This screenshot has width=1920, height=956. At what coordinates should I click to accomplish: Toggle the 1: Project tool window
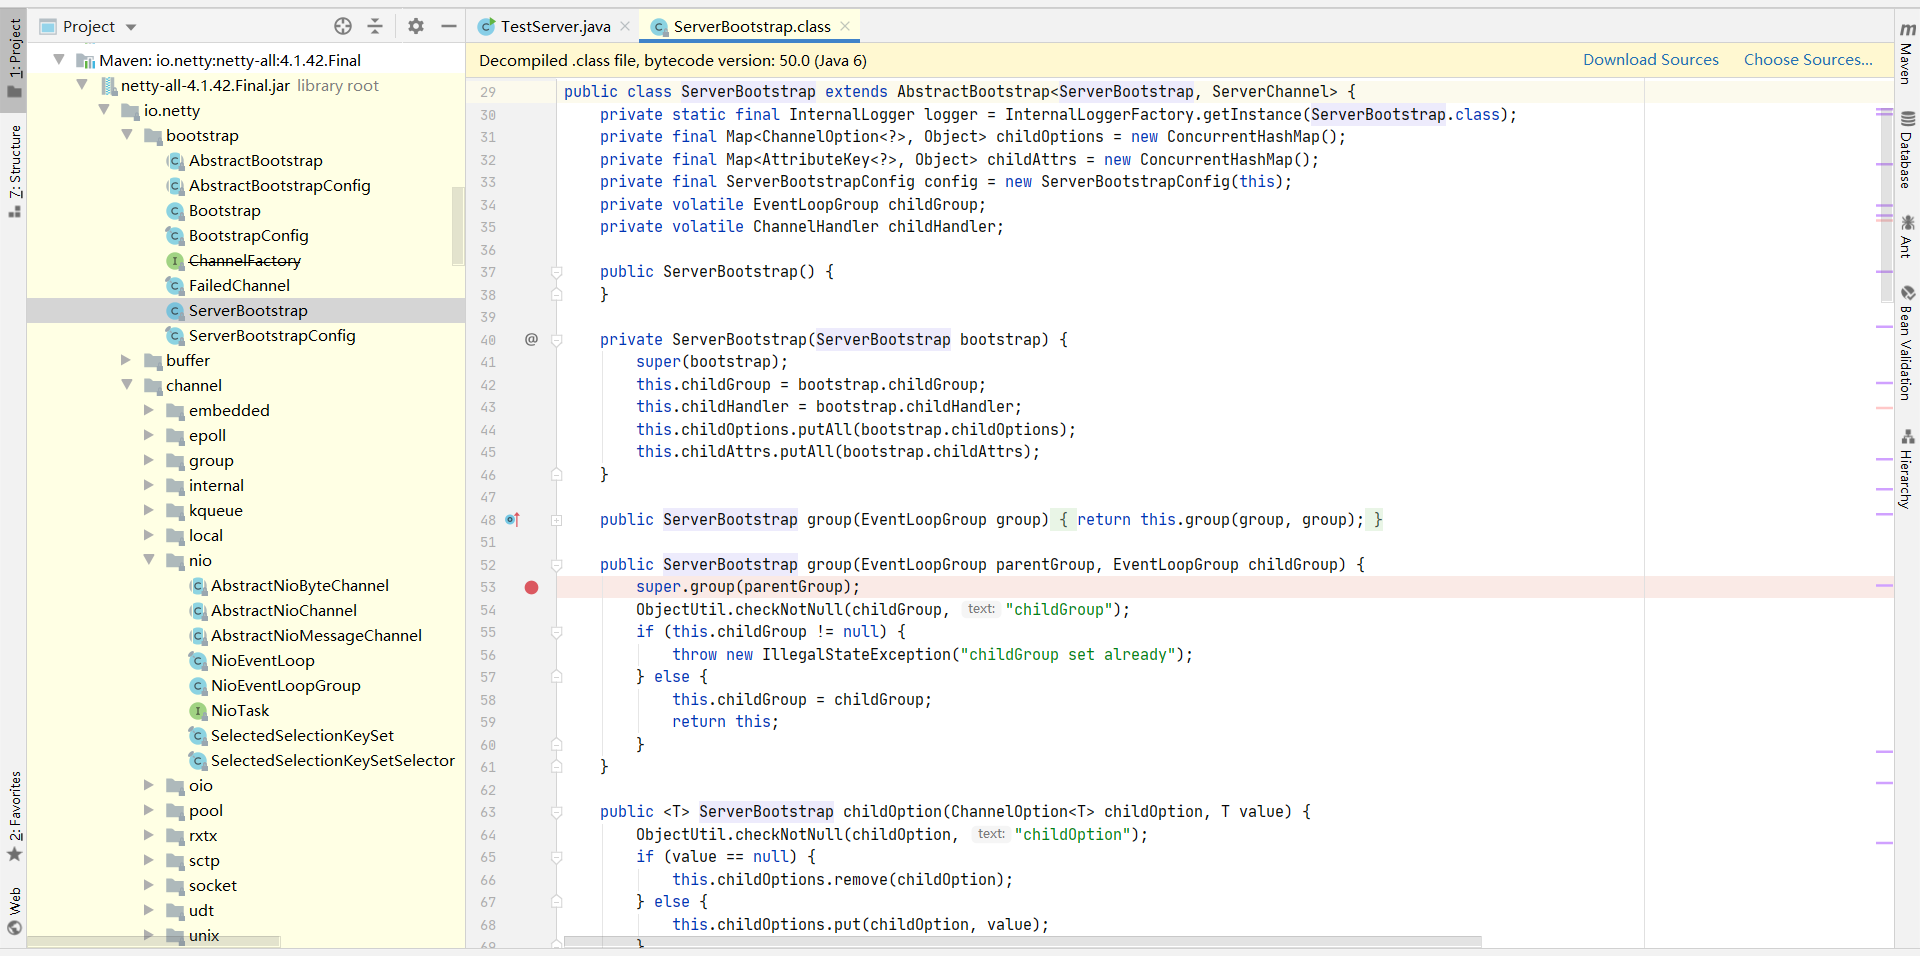pyautogui.click(x=15, y=58)
